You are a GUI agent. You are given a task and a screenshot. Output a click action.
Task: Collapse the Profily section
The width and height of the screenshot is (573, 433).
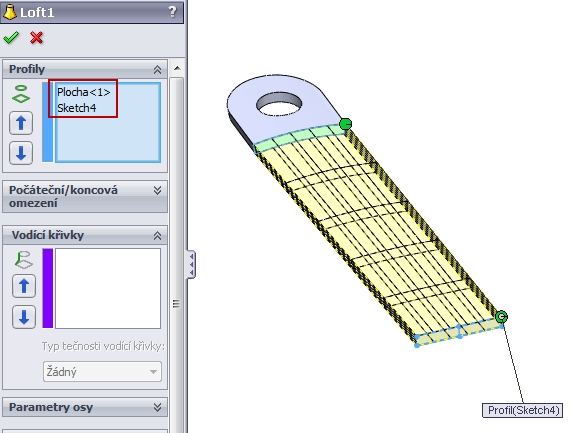click(x=158, y=69)
